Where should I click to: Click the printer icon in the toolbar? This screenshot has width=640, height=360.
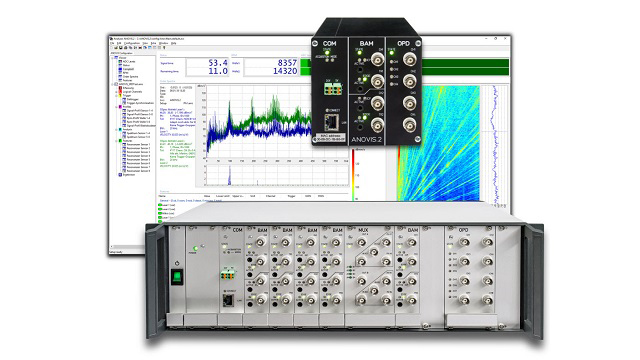pyautogui.click(x=126, y=48)
